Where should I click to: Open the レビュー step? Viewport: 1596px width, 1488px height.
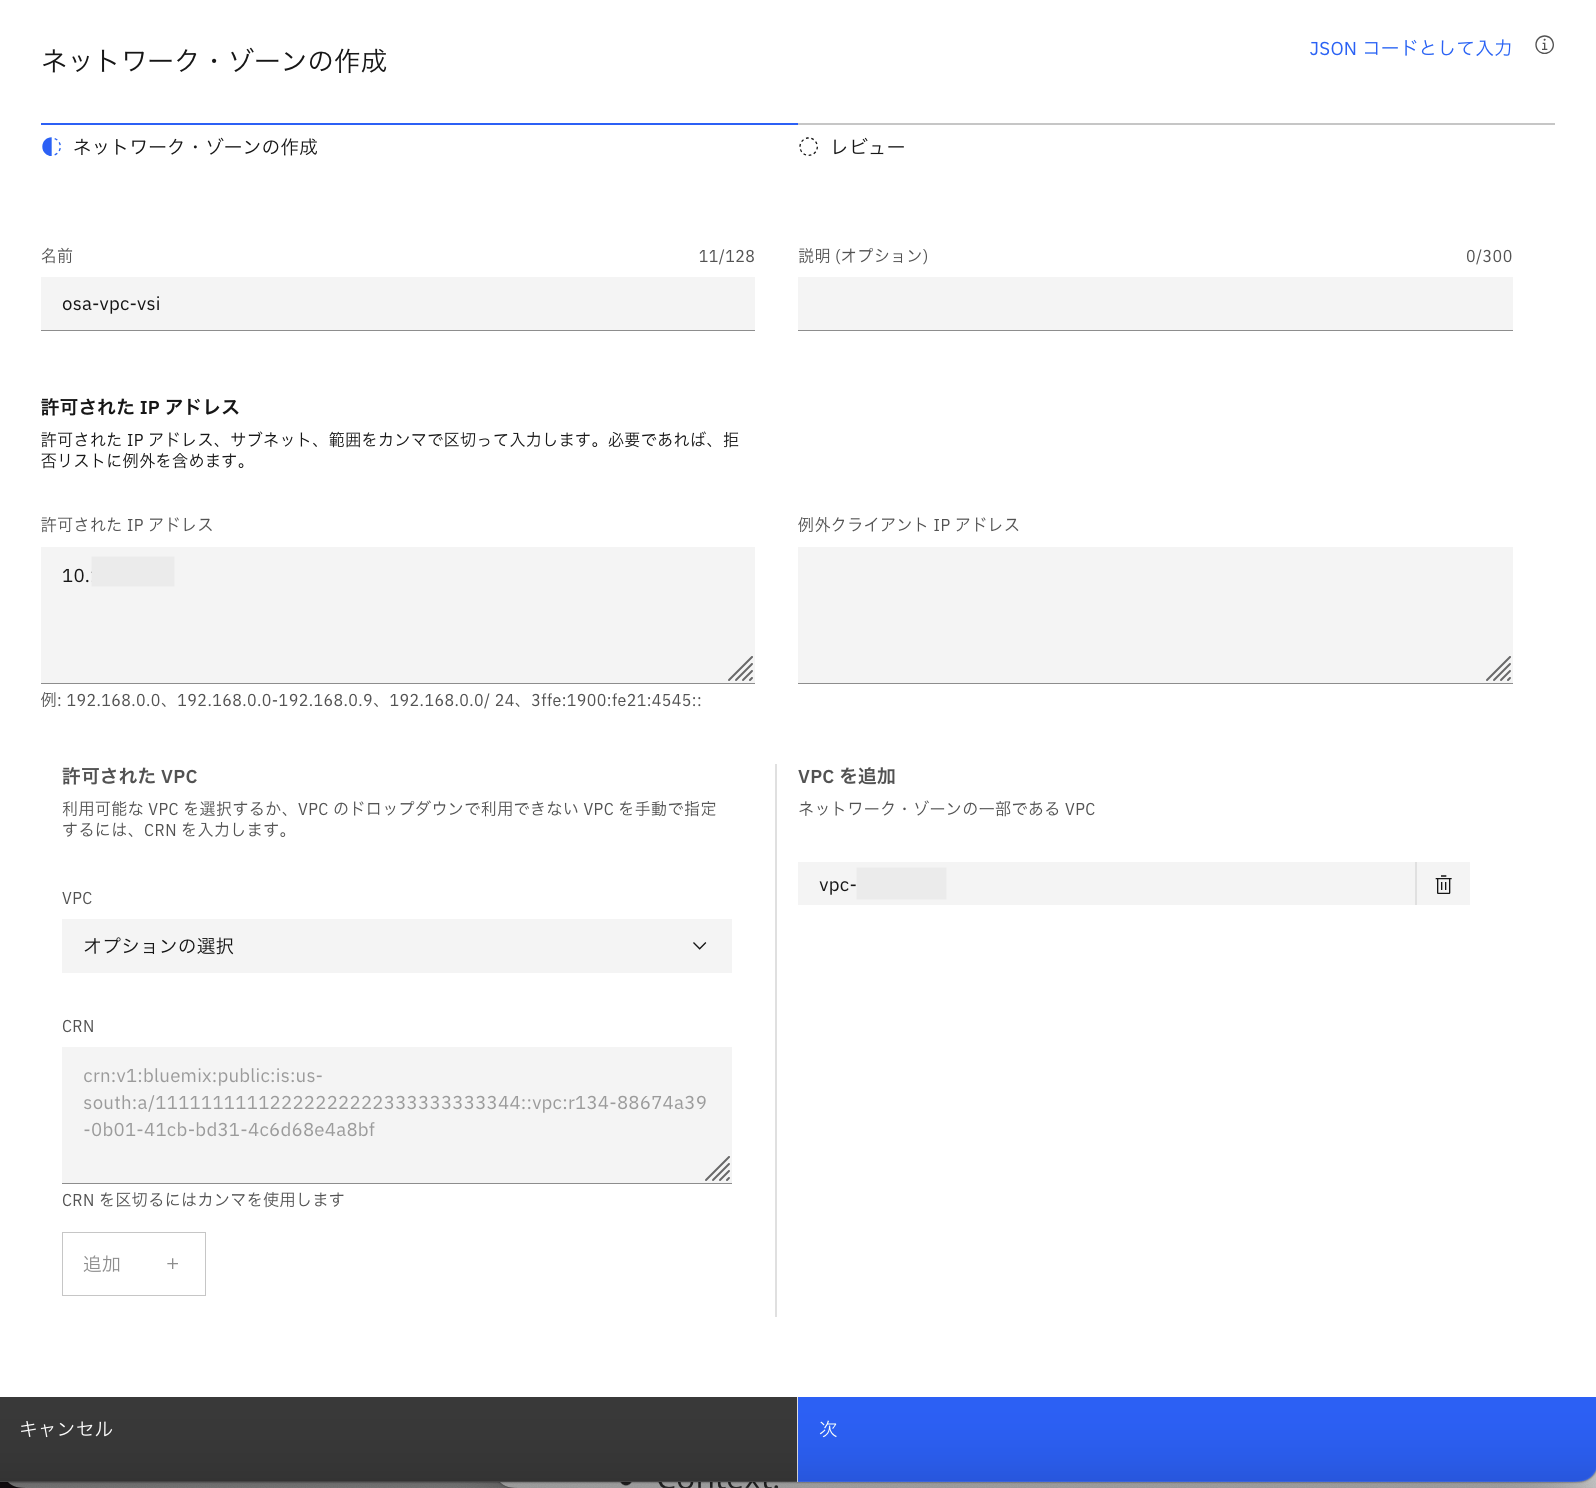(x=852, y=147)
